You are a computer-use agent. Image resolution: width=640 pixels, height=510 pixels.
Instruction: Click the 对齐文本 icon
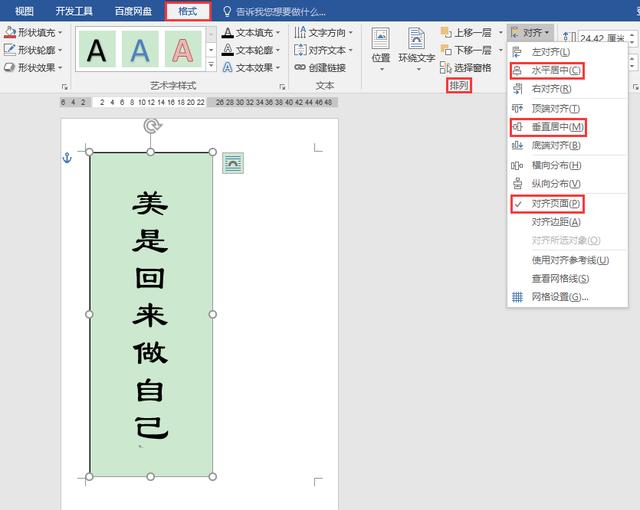click(x=300, y=50)
